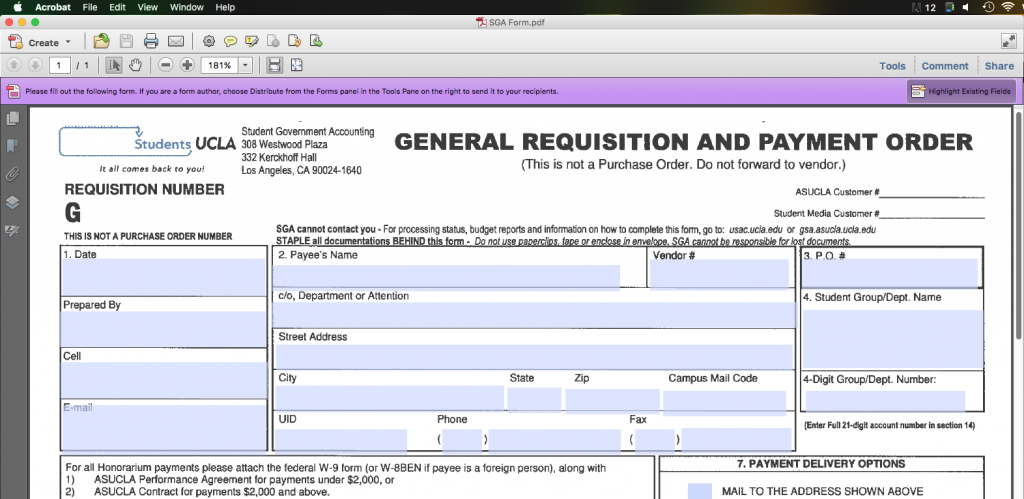Fit one full page to window

pos(296,65)
